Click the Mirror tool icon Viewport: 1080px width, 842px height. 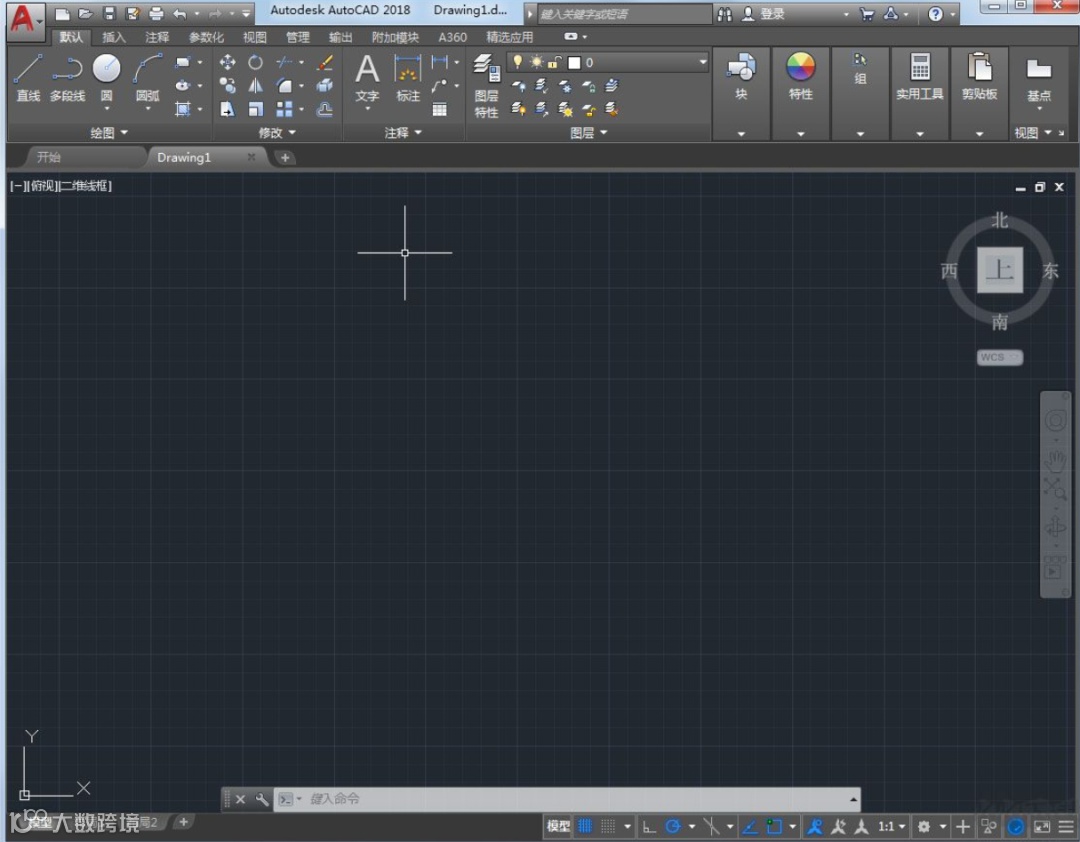coord(256,85)
